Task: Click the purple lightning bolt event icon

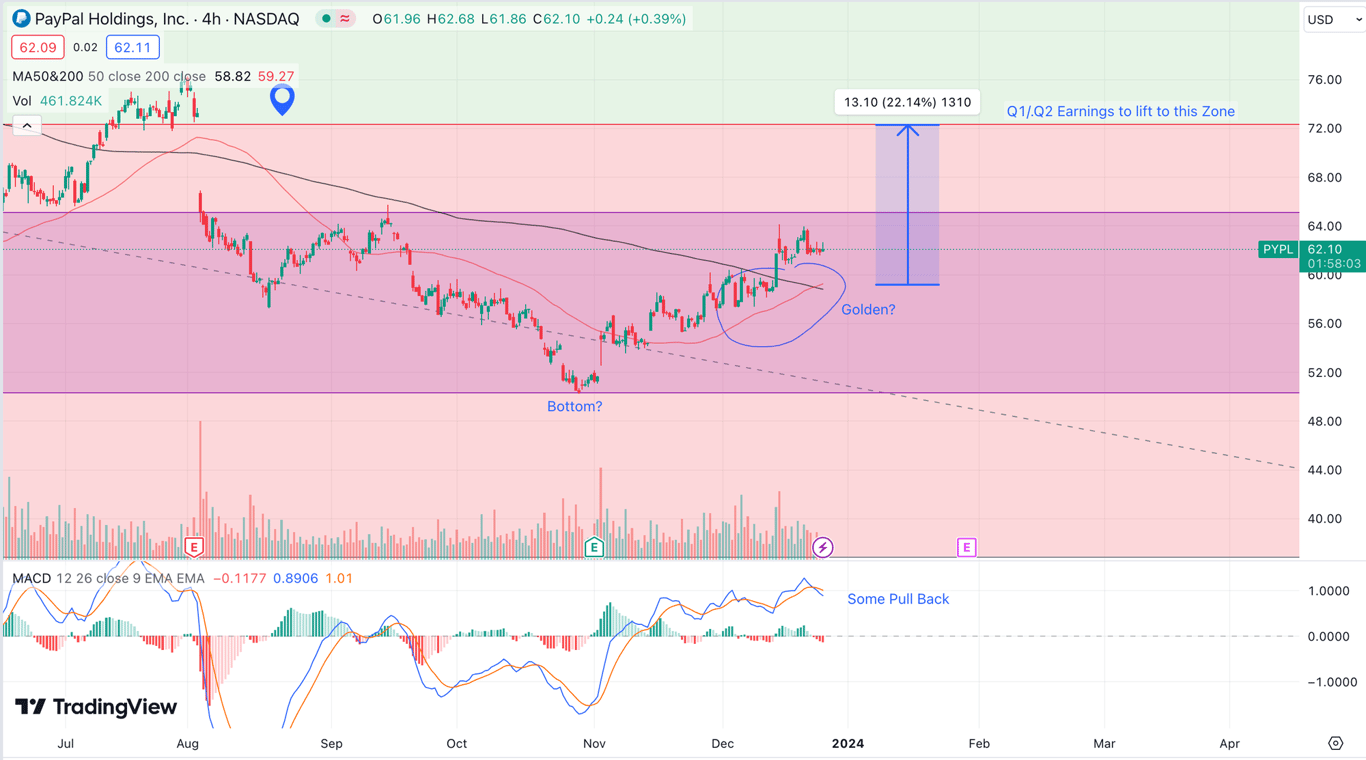Action: click(822, 547)
